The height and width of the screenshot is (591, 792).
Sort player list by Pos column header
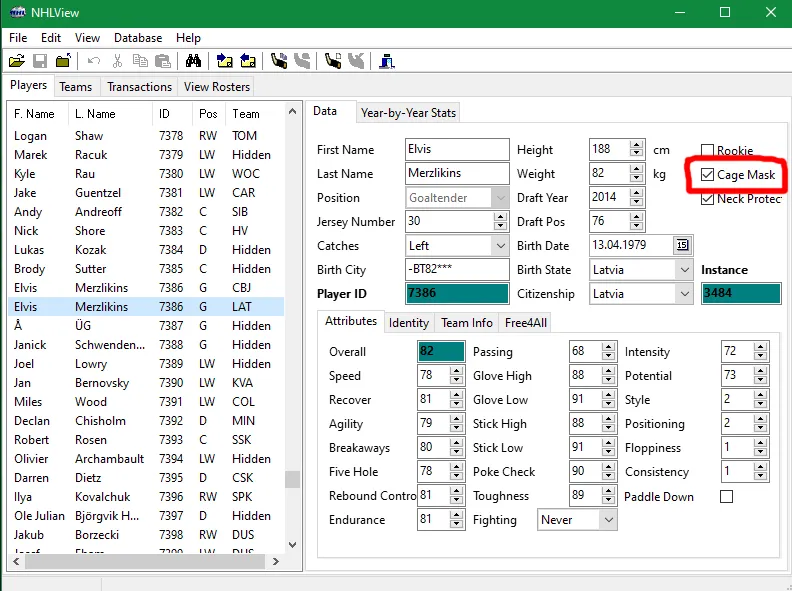click(x=209, y=114)
